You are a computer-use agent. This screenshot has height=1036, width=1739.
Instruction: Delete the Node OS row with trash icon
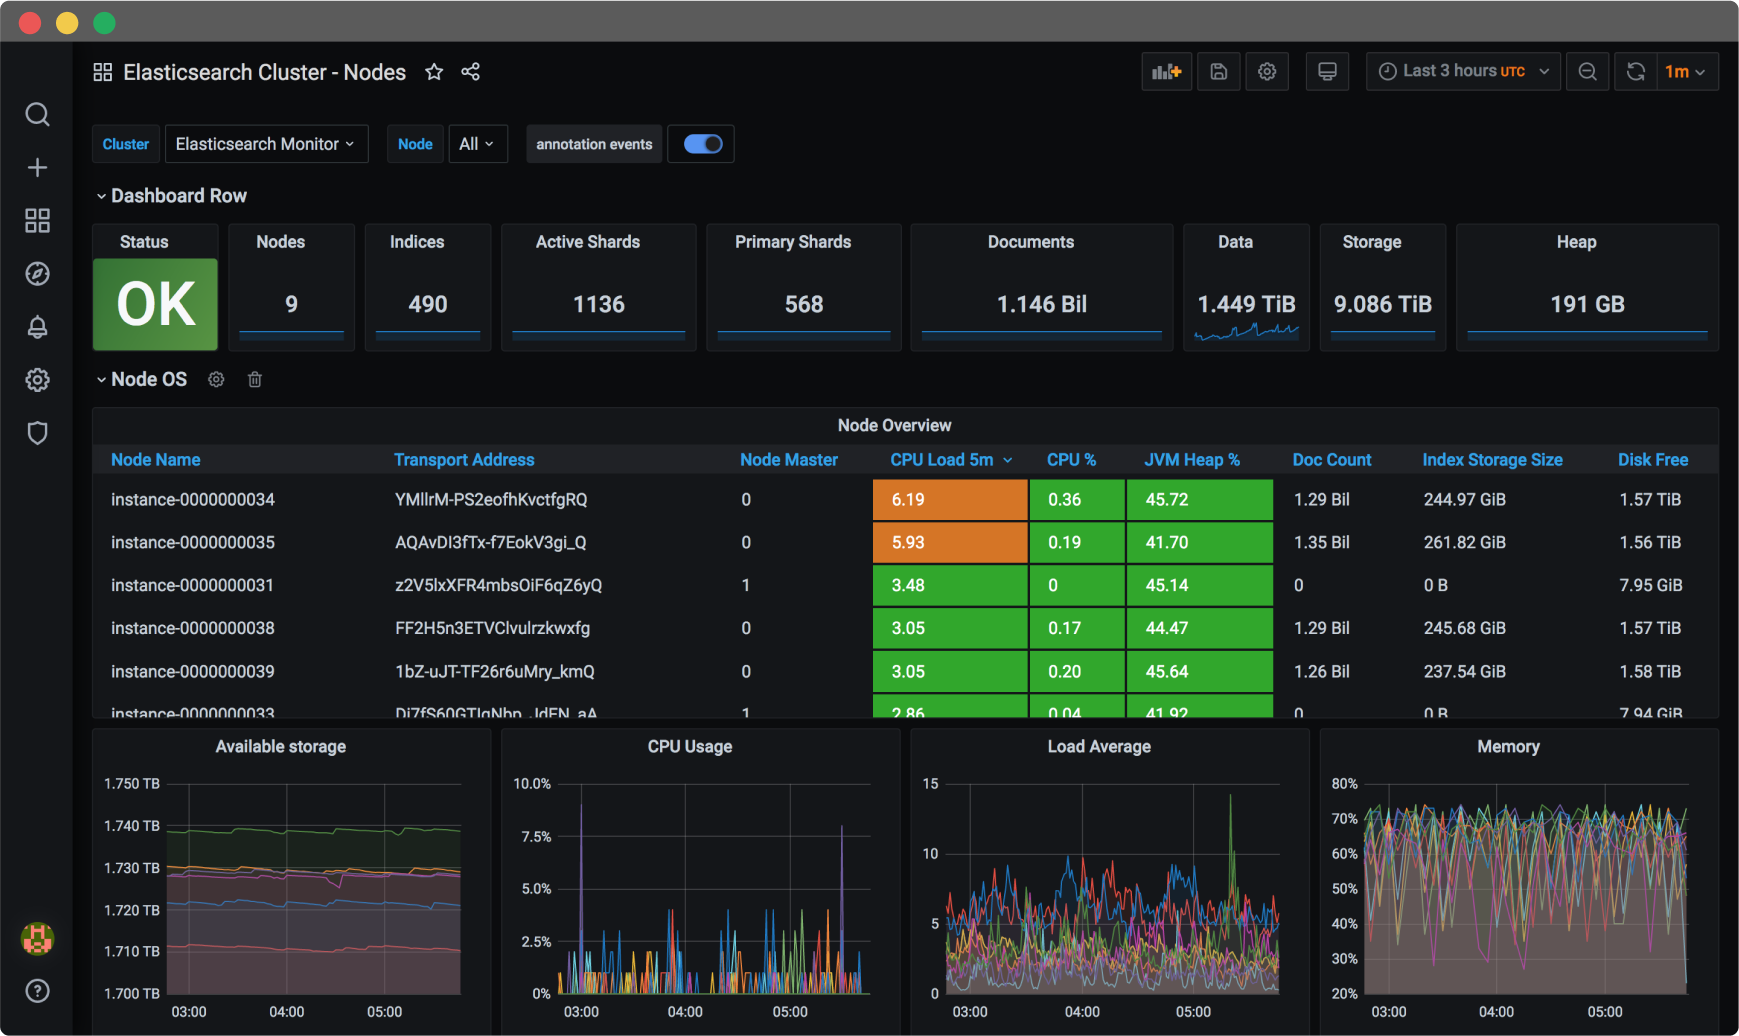[255, 379]
